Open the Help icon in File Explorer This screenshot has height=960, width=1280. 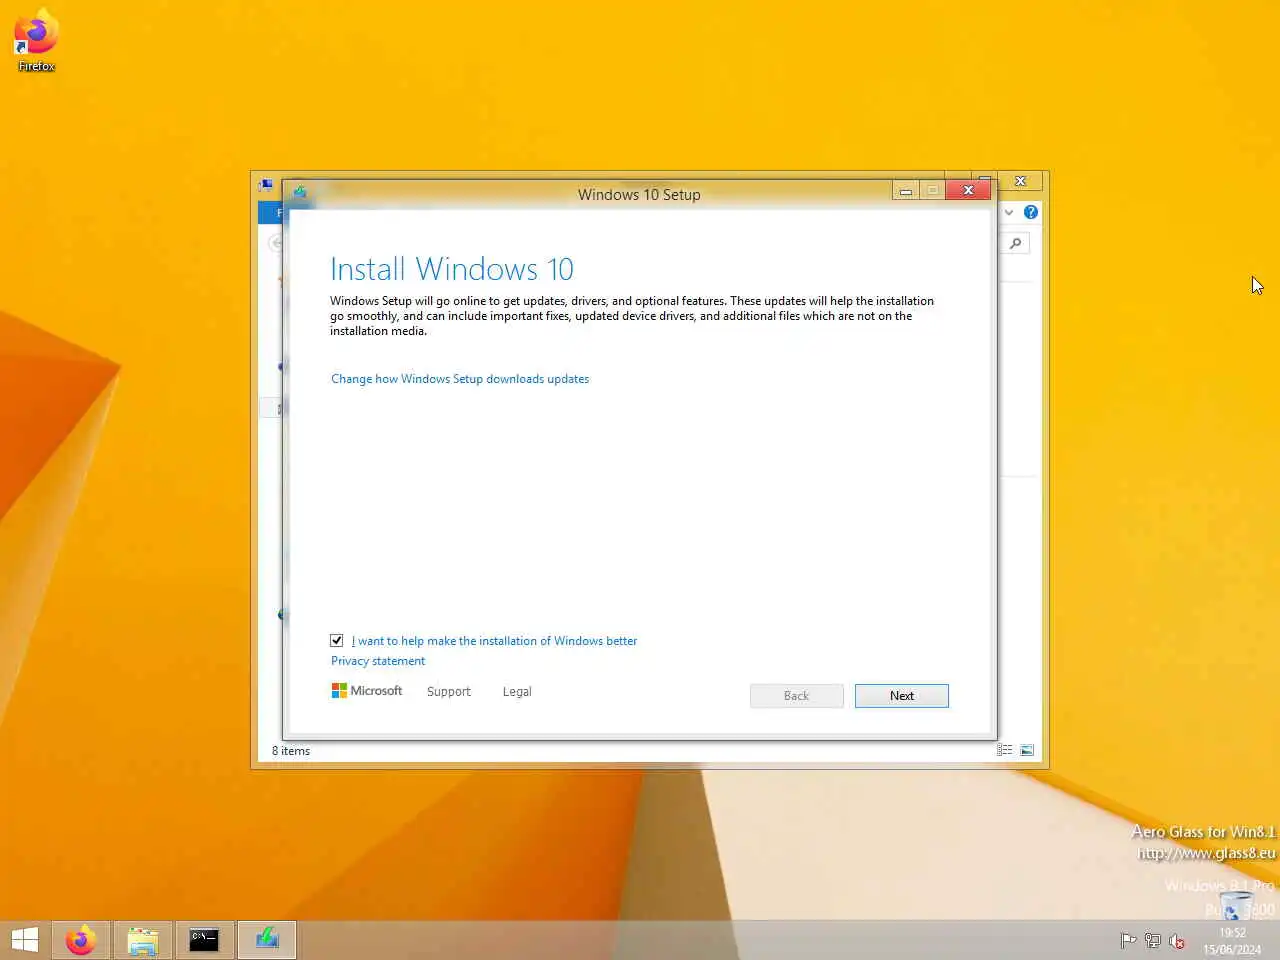pyautogui.click(x=1031, y=212)
